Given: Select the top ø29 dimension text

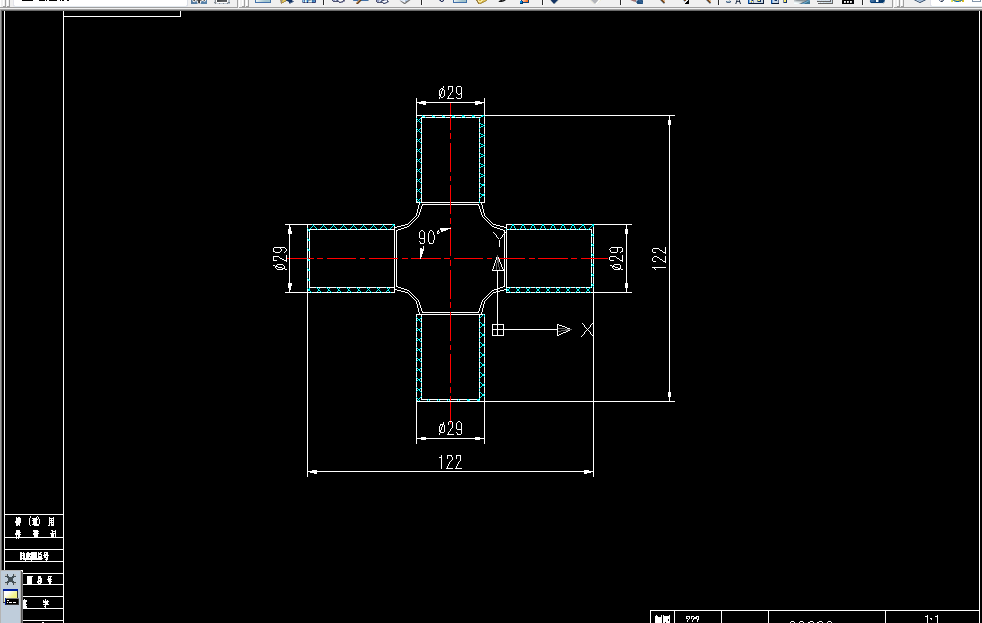Looking at the screenshot, I should (450, 93).
